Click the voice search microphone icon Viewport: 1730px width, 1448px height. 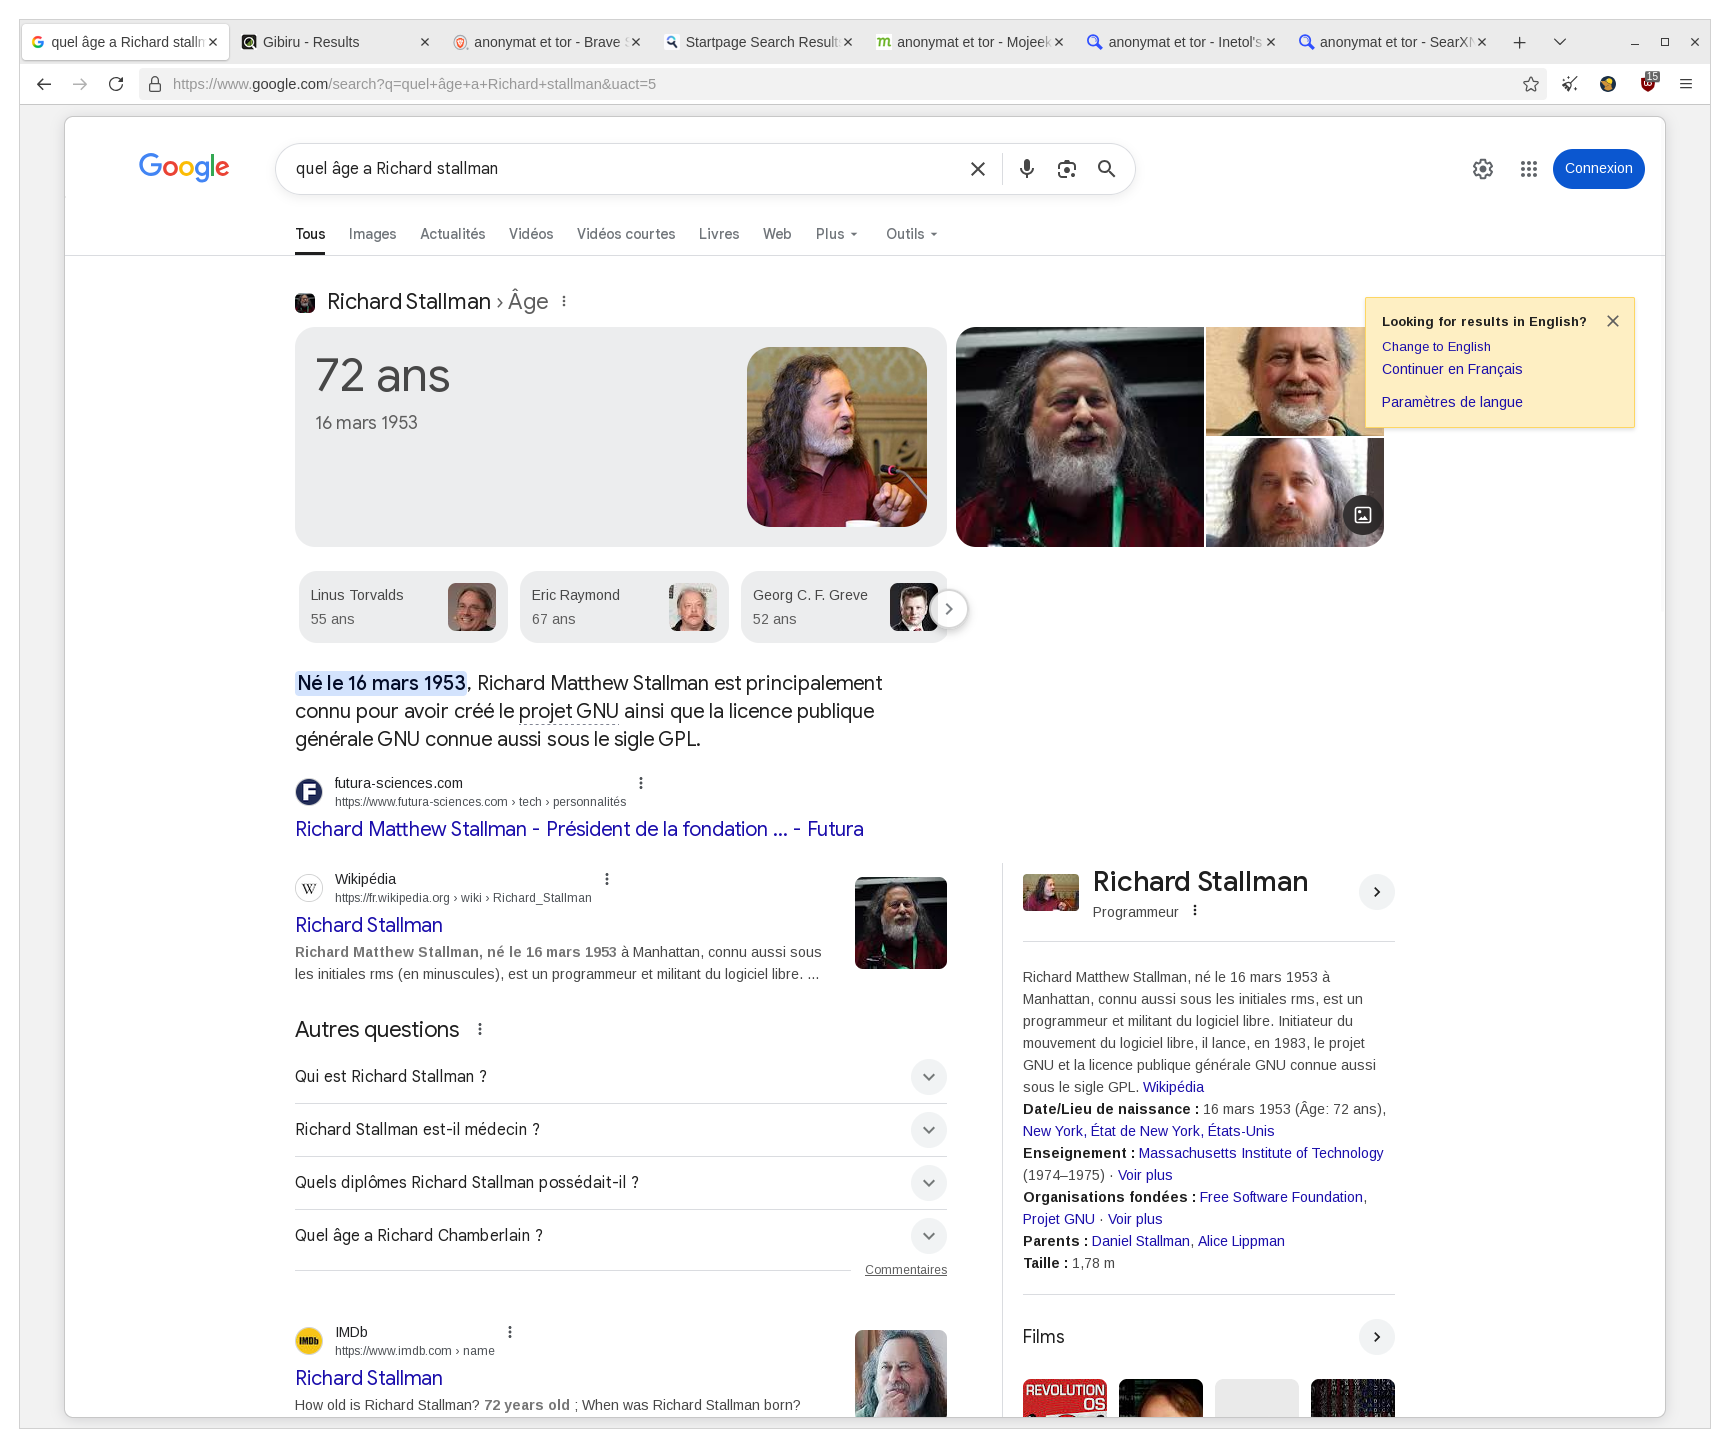1026,169
